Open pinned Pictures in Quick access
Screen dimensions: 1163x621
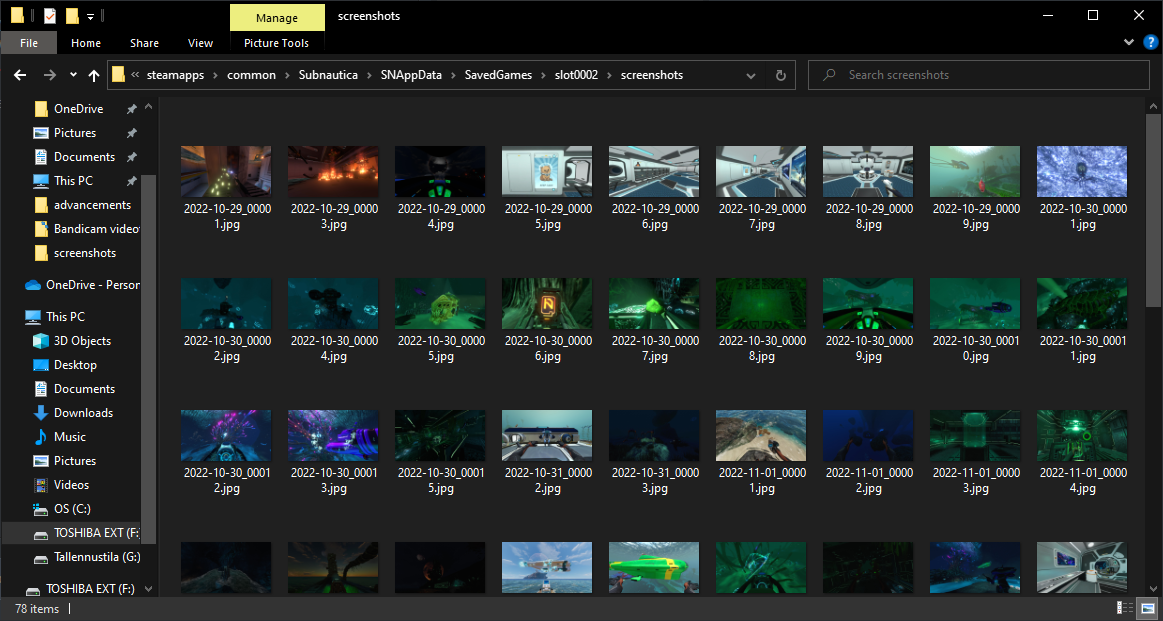[75, 133]
